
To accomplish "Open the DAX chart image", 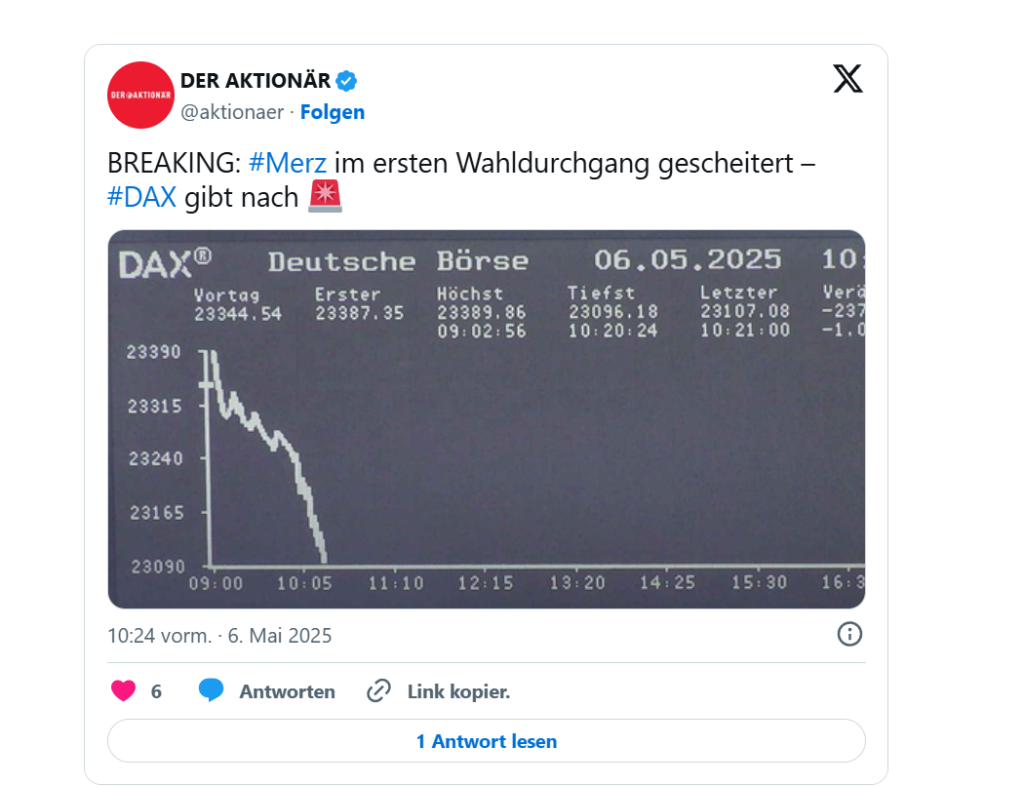I will click(487, 419).
